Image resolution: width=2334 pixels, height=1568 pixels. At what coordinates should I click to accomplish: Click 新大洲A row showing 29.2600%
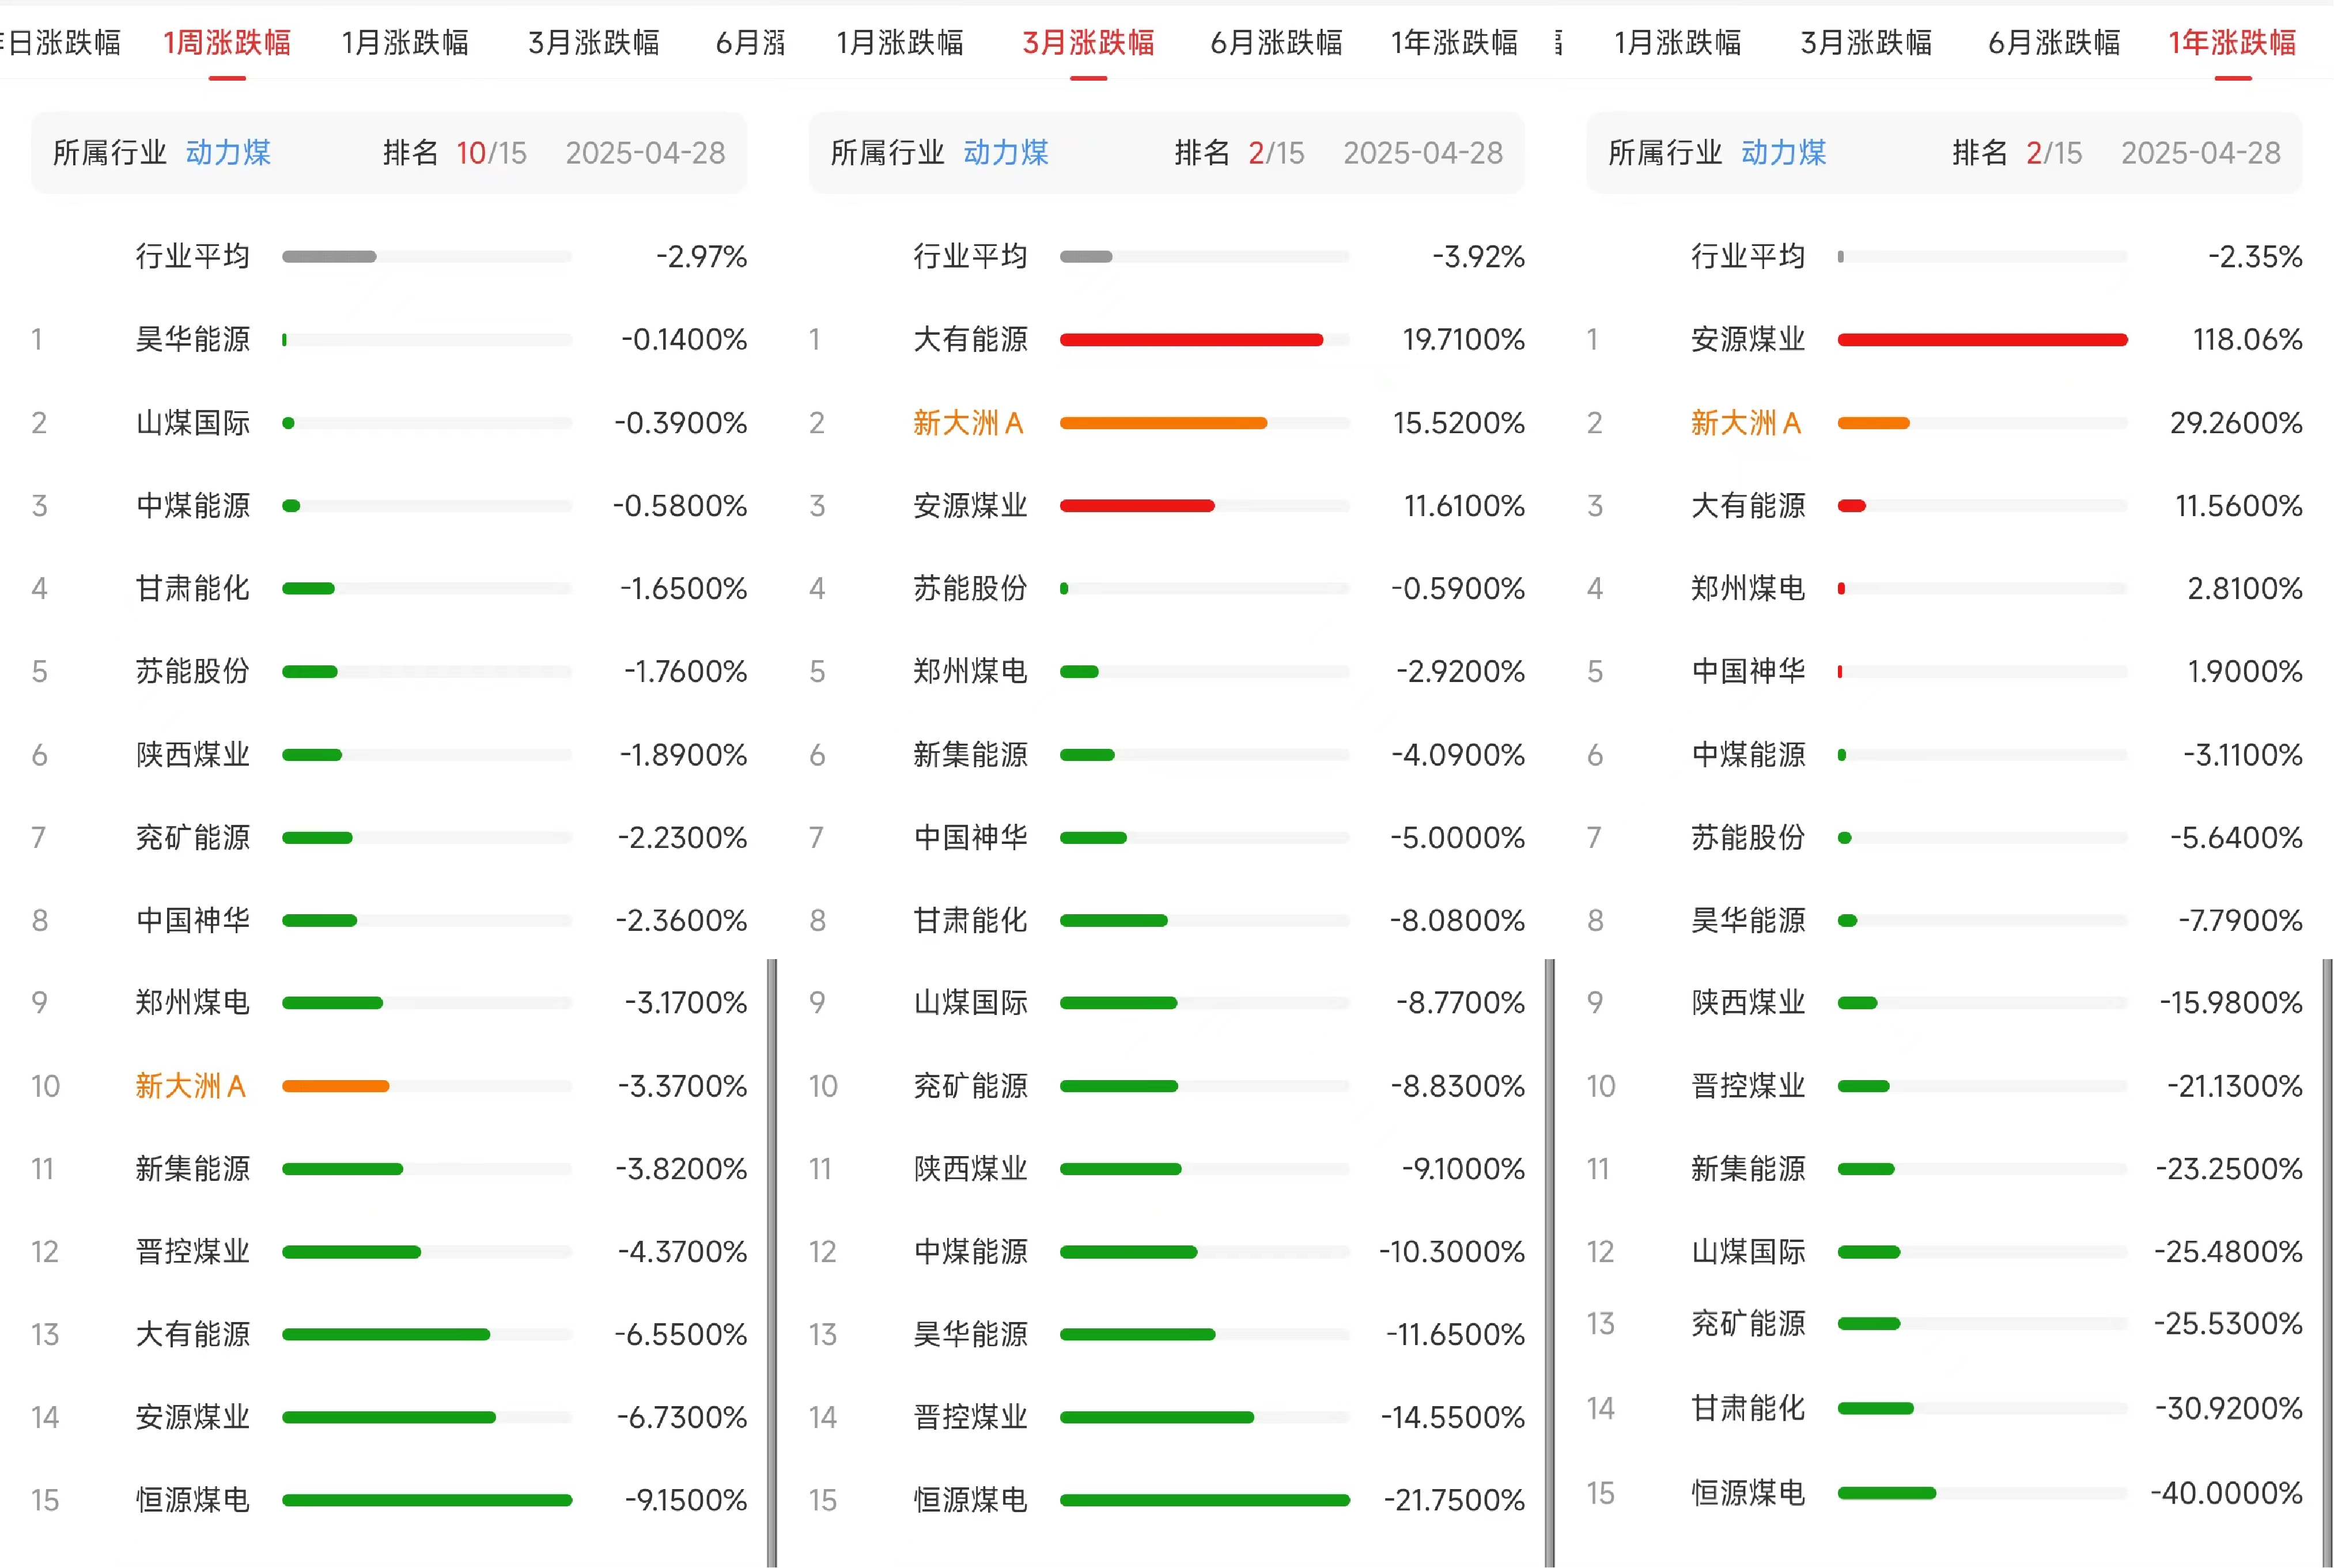[1945, 422]
